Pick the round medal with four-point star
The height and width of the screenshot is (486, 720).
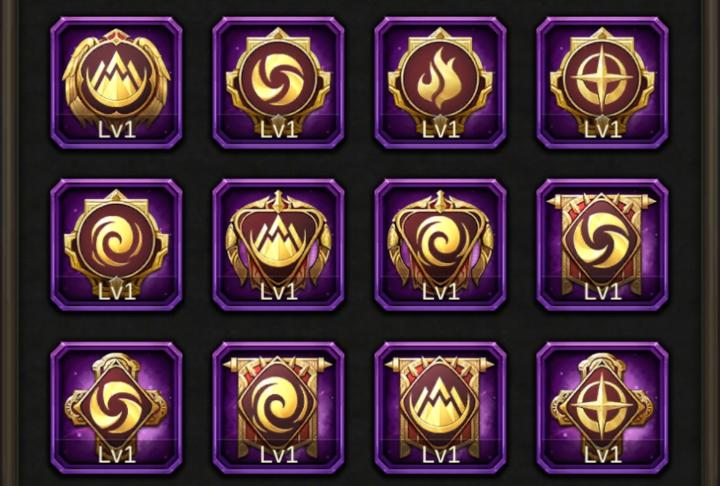(602, 83)
